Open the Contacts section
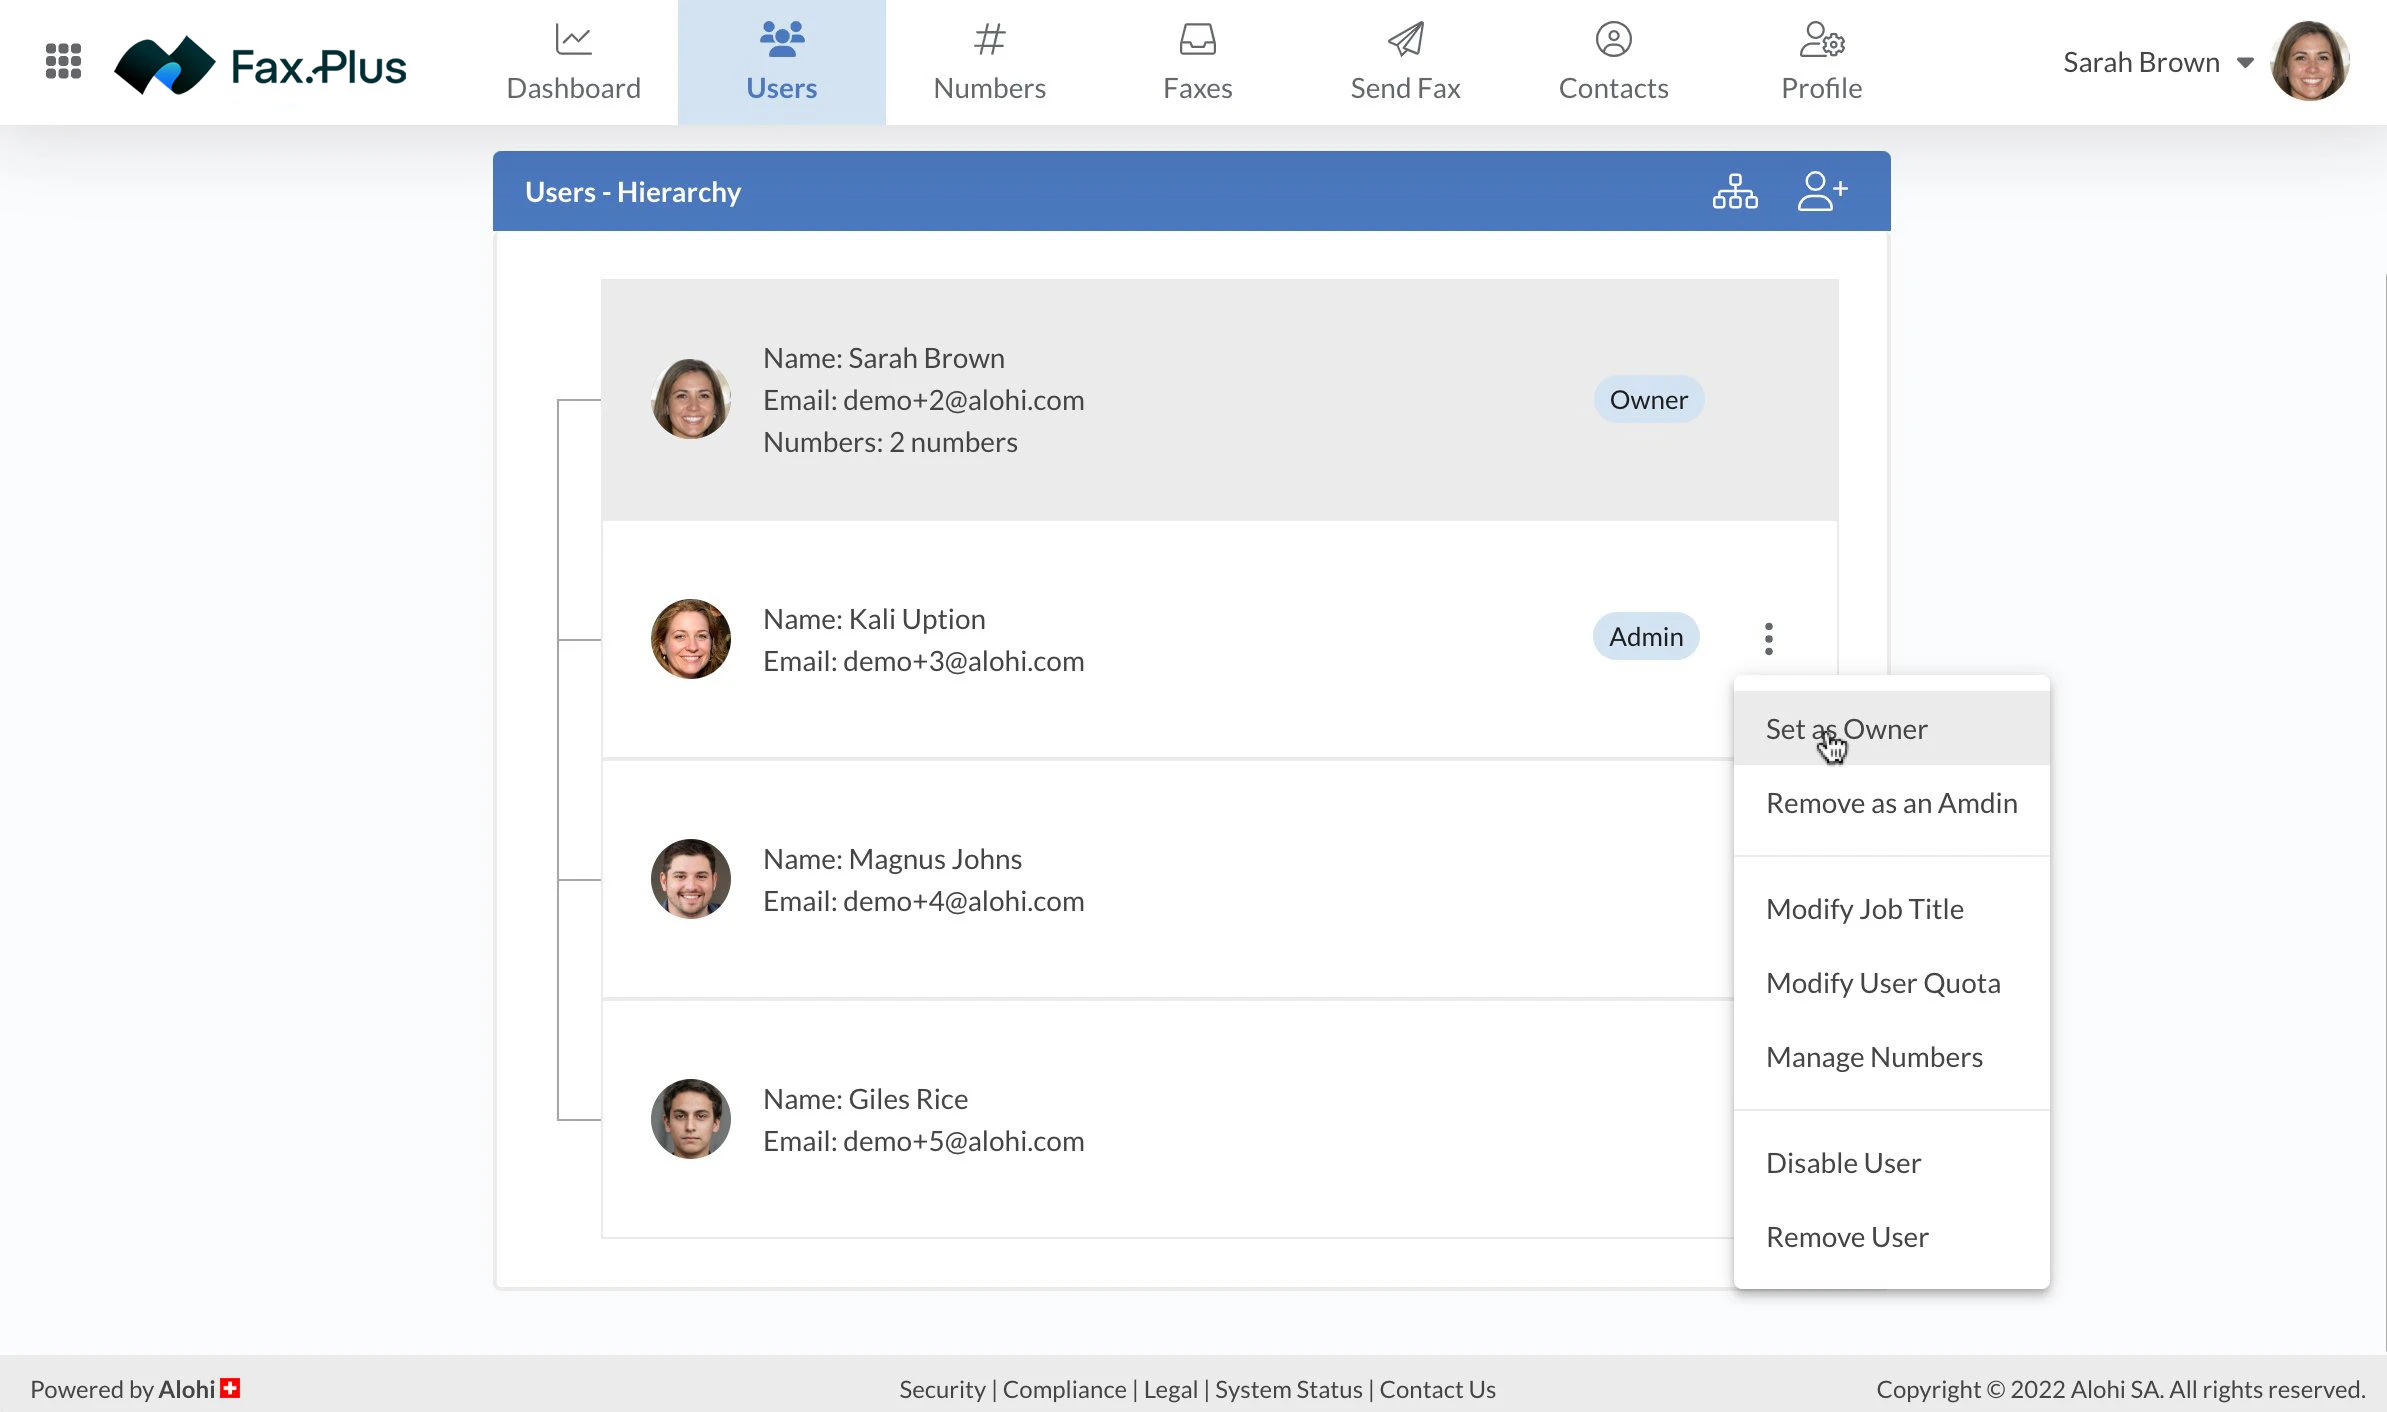The image size is (2387, 1412). click(1612, 62)
